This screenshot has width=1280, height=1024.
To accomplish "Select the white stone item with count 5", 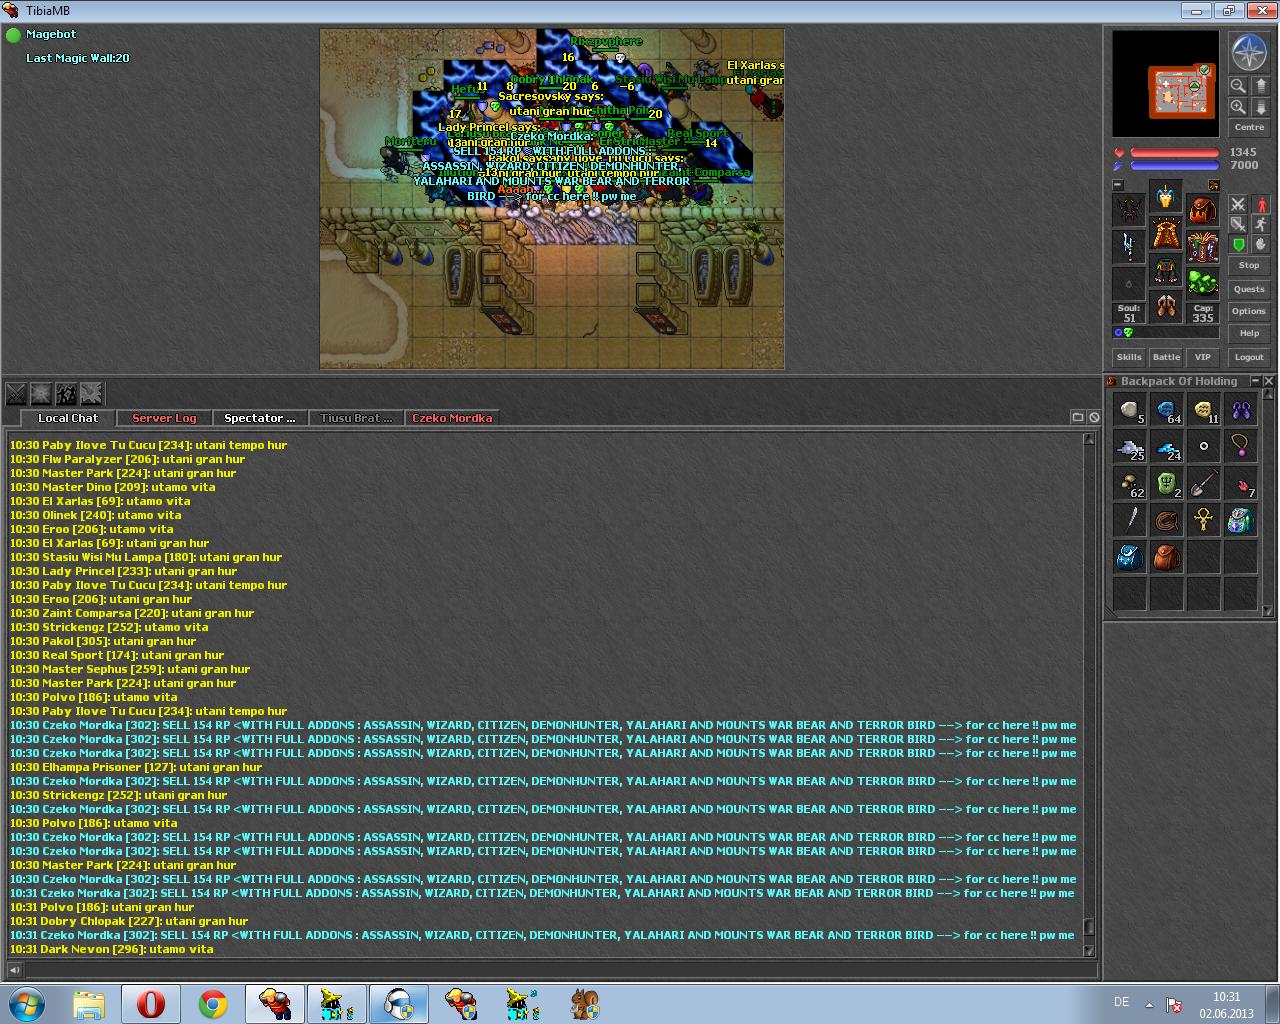I will point(1130,411).
